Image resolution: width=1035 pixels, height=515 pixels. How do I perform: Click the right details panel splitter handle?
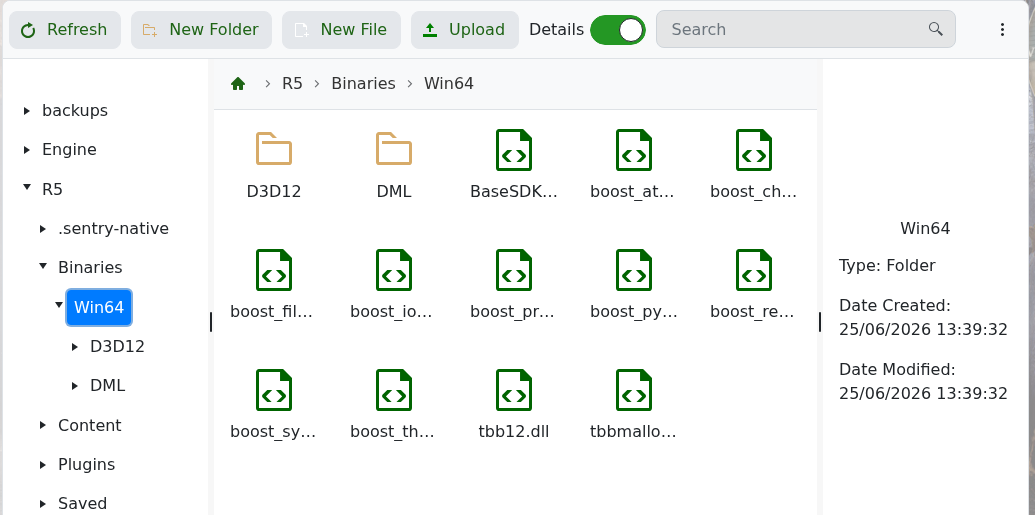(x=820, y=322)
